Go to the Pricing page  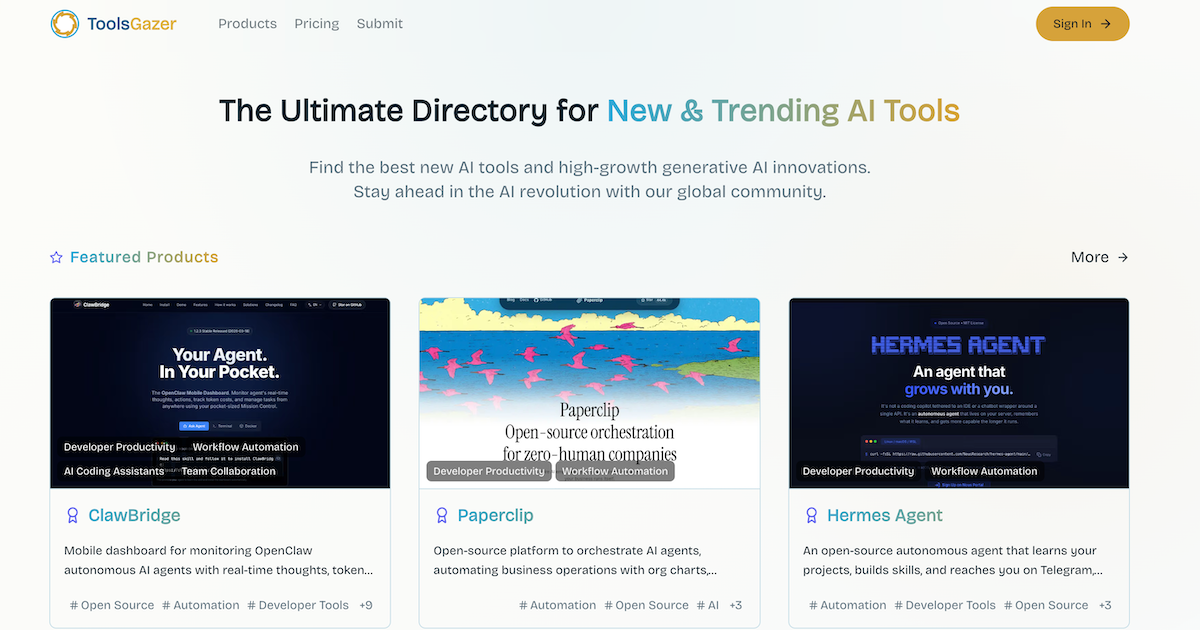[x=317, y=23]
